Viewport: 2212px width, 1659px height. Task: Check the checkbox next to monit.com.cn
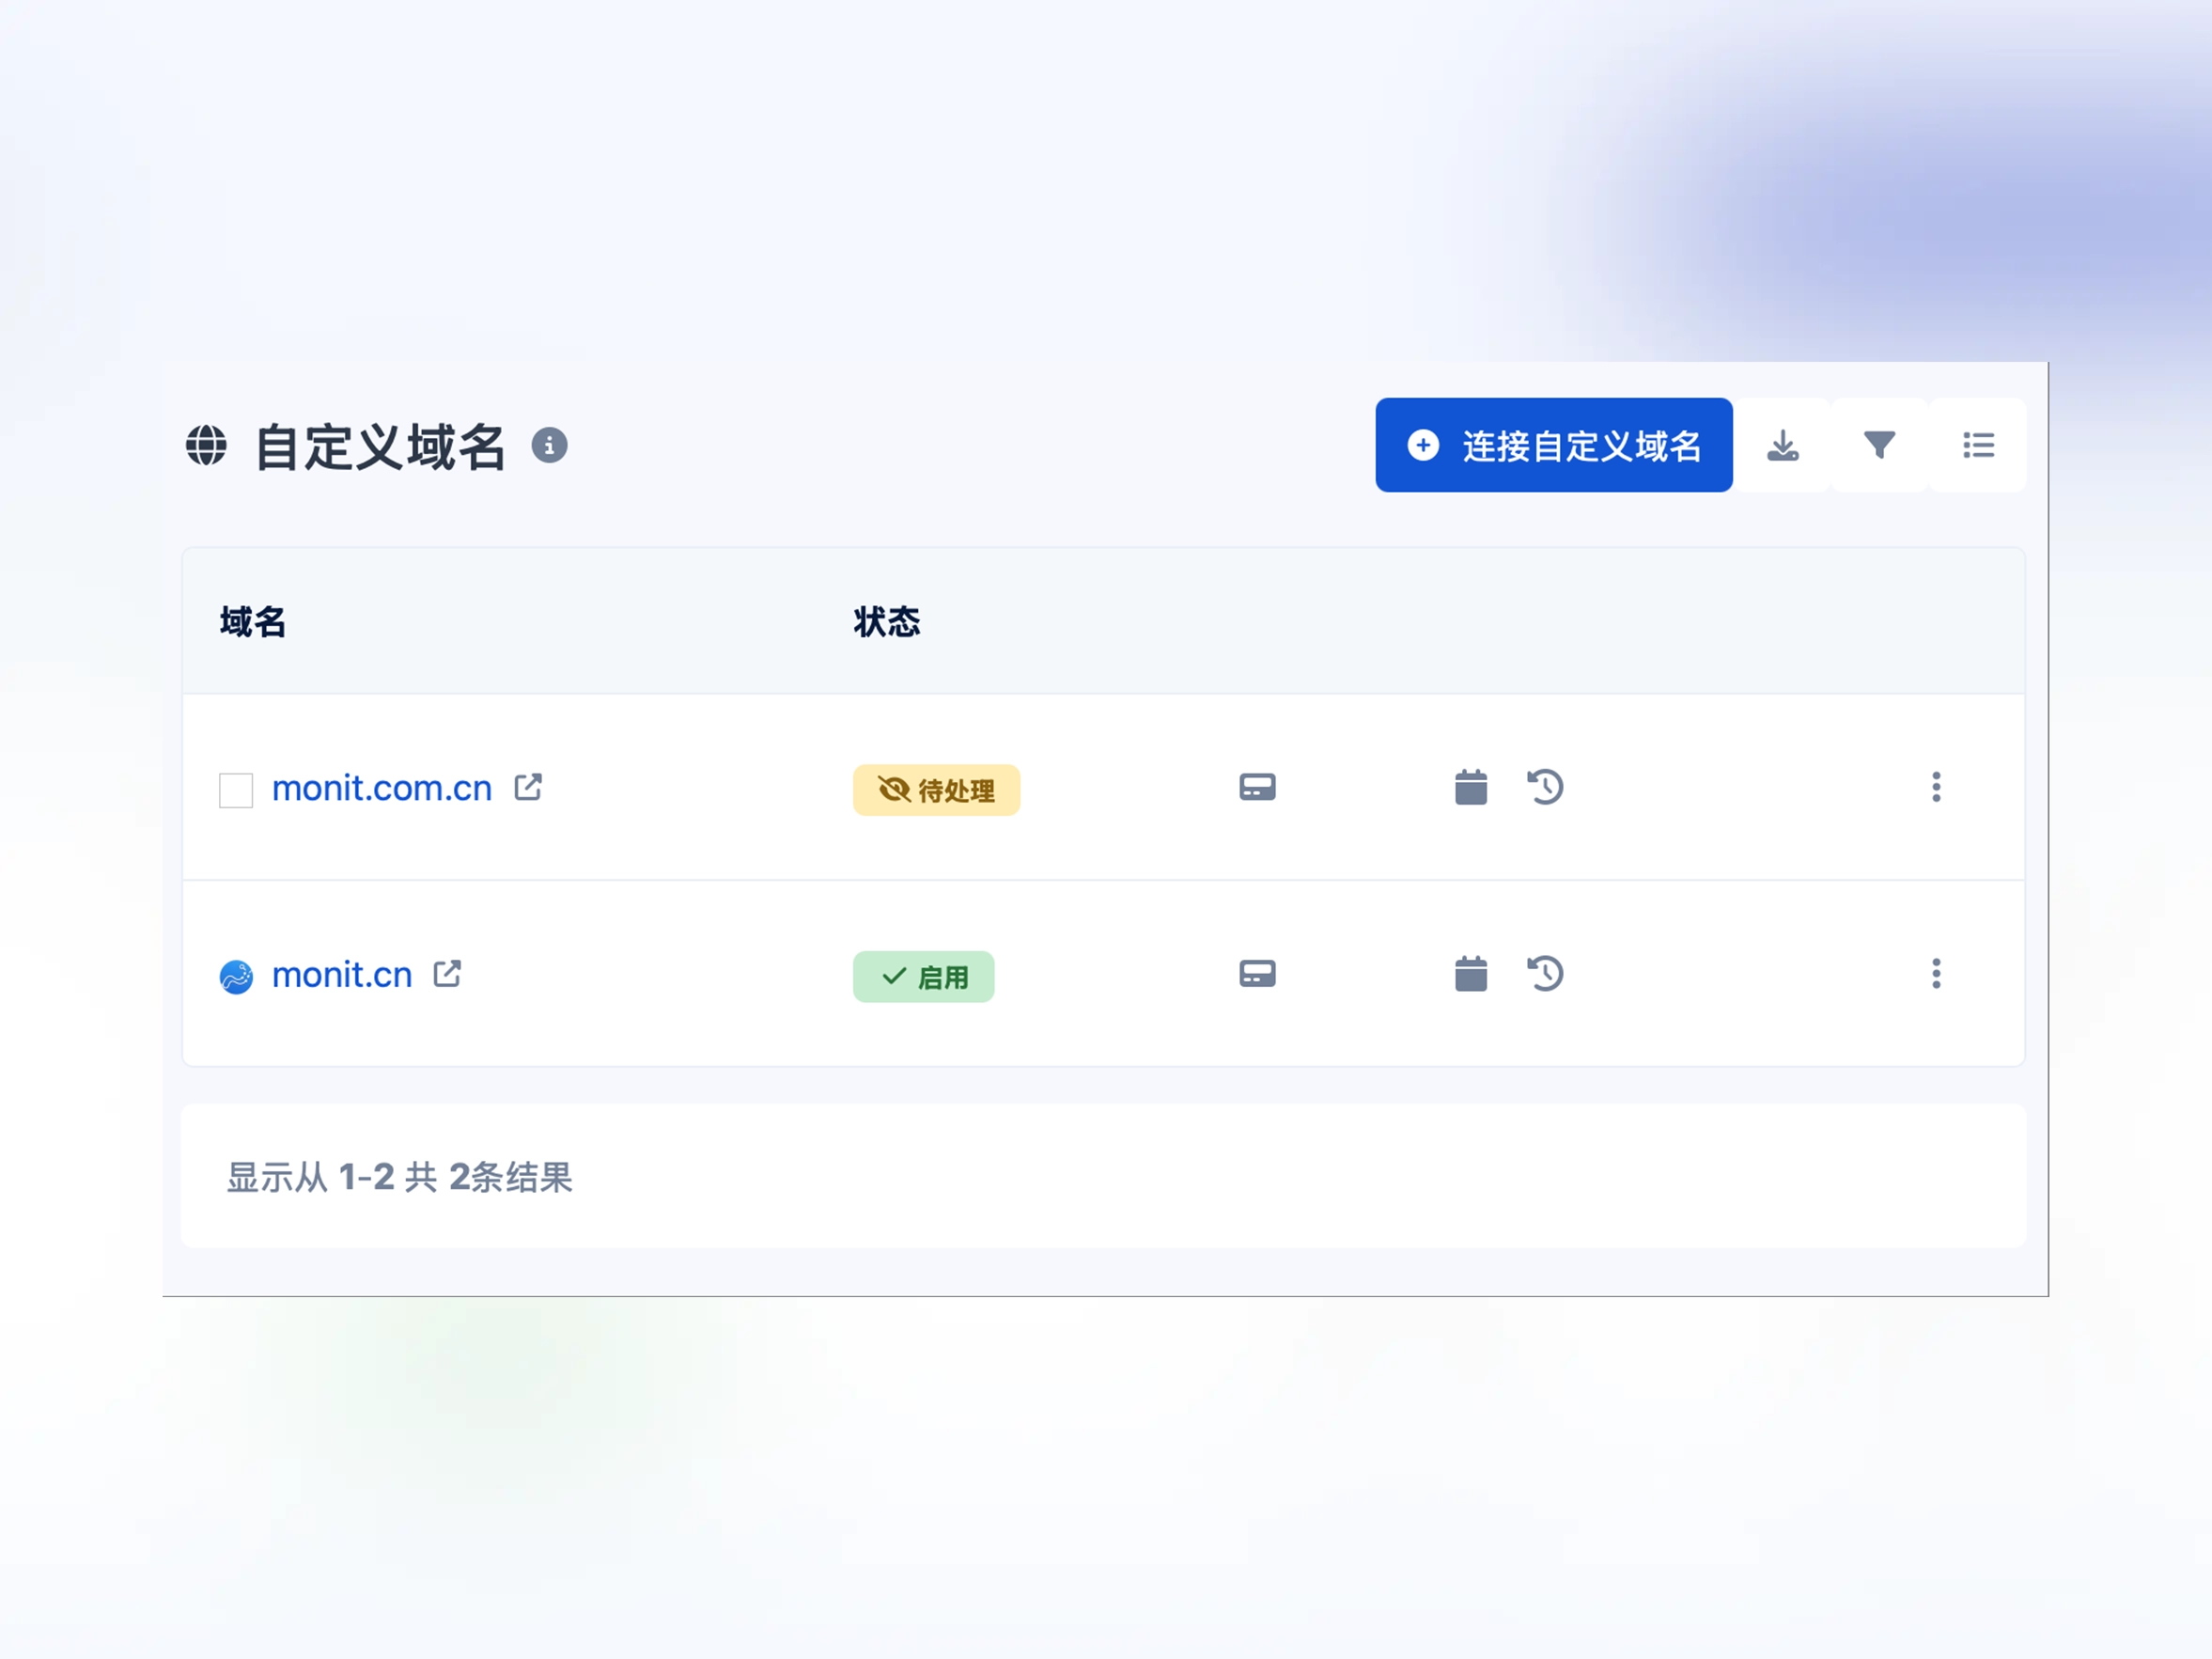[236, 790]
